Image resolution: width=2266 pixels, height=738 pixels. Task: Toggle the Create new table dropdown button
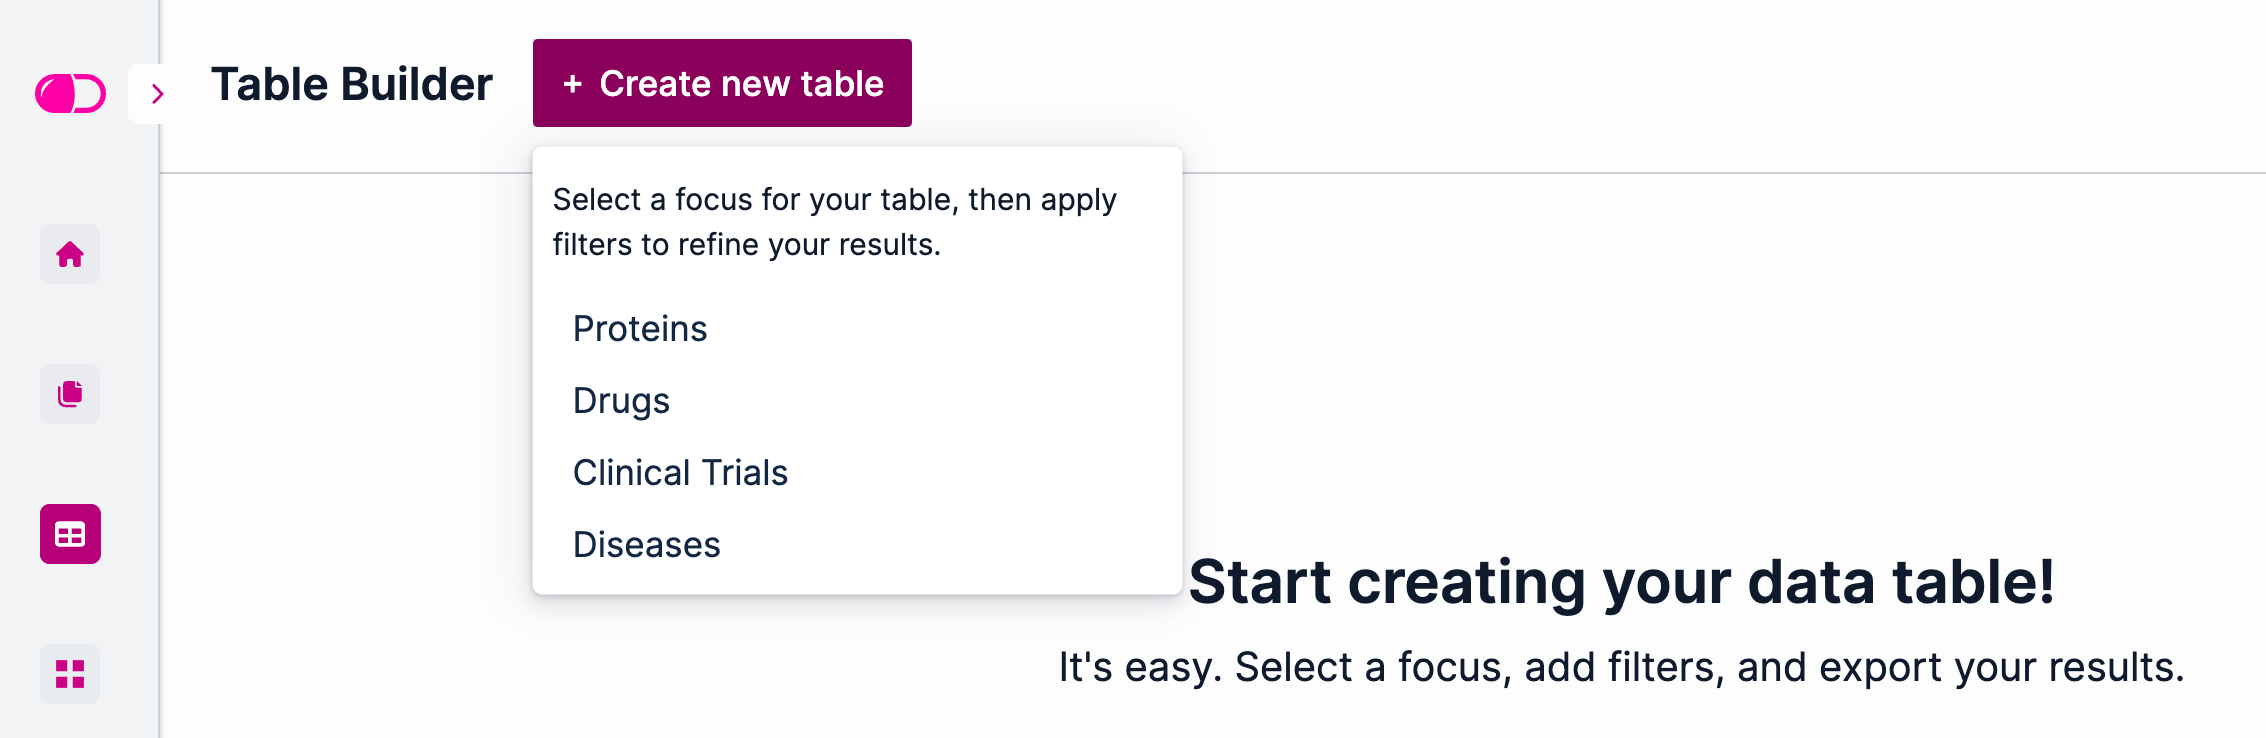coord(722,84)
